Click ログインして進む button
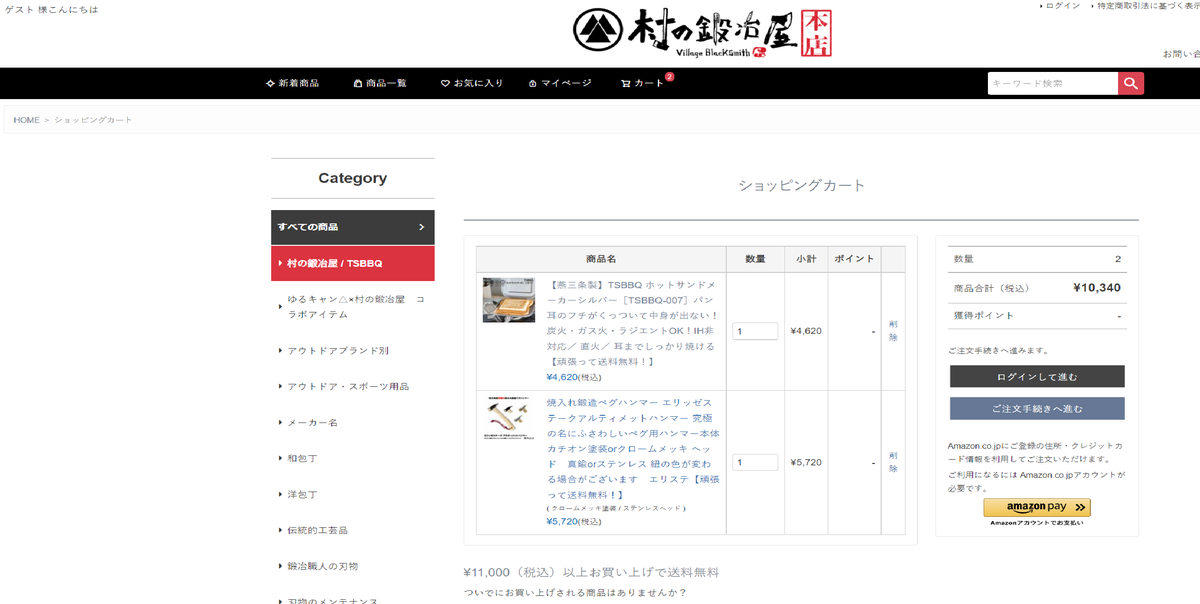 coord(1037,376)
